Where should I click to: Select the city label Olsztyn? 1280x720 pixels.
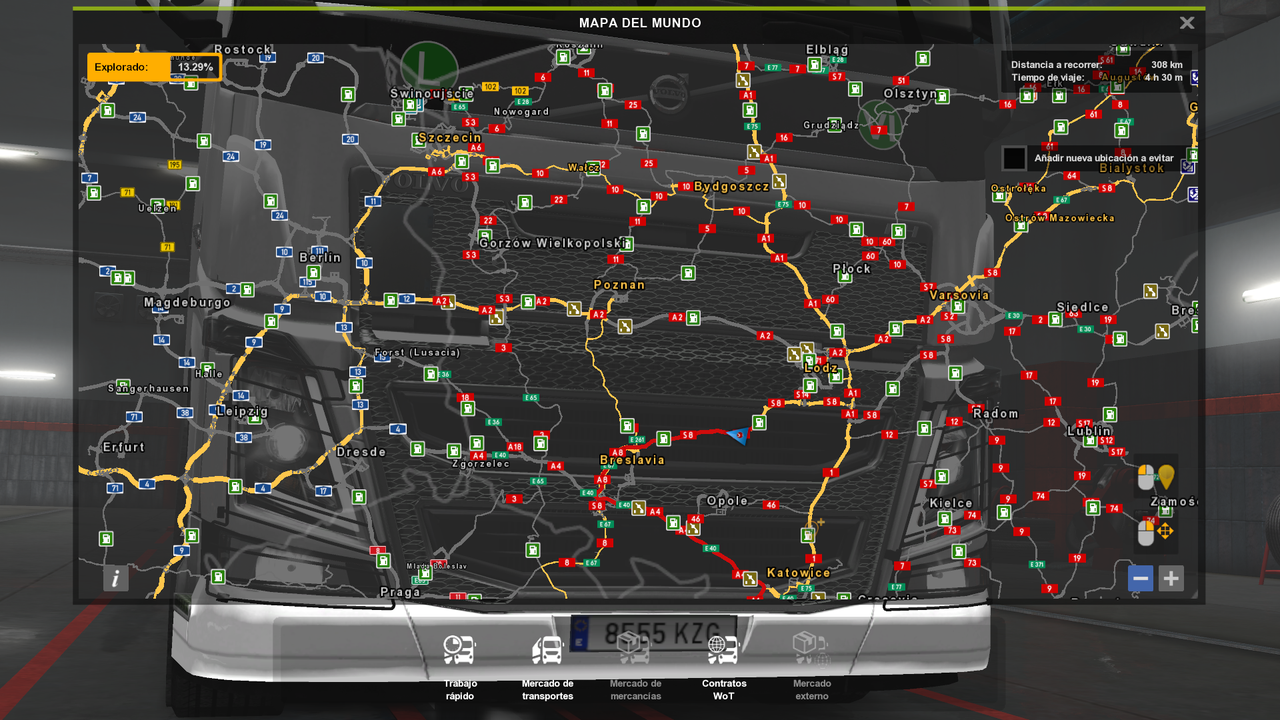click(911, 94)
